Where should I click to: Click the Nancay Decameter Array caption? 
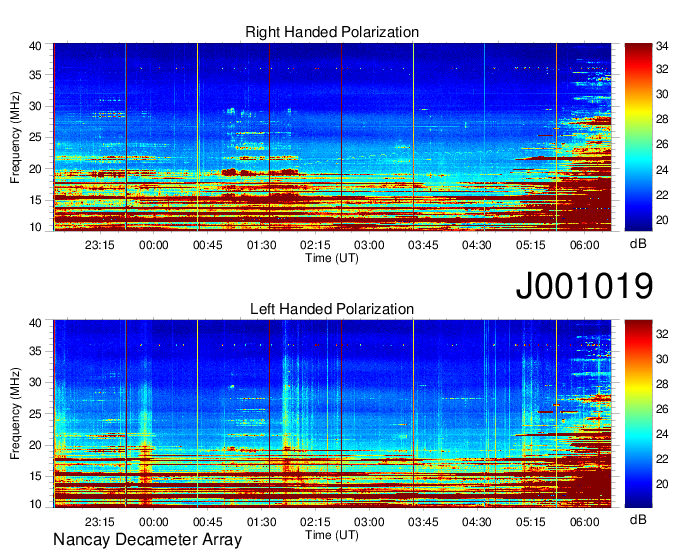(x=147, y=540)
